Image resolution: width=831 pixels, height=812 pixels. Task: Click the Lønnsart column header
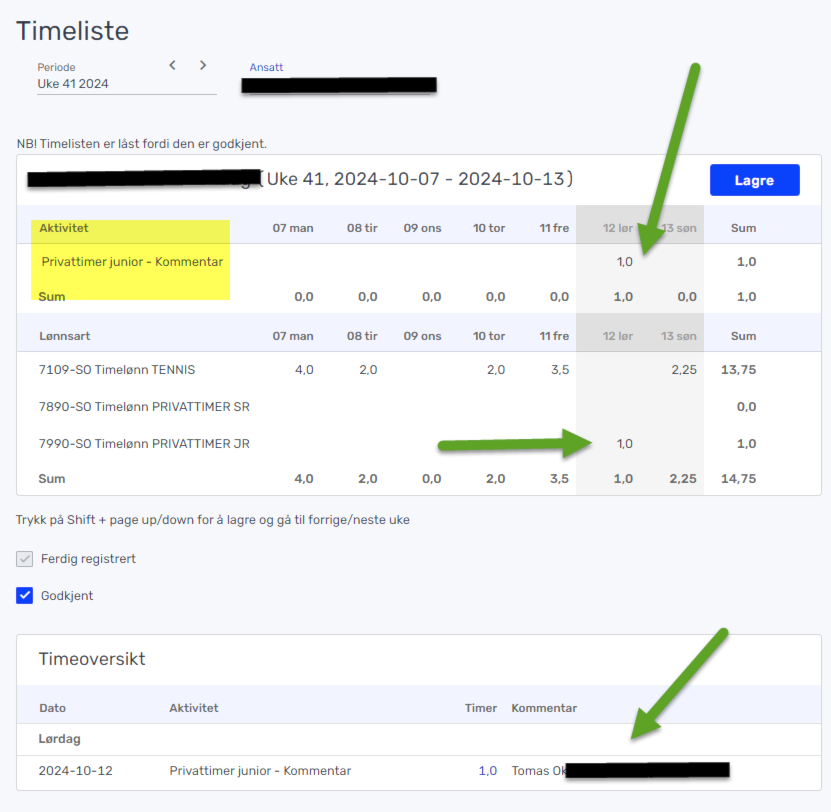point(64,336)
